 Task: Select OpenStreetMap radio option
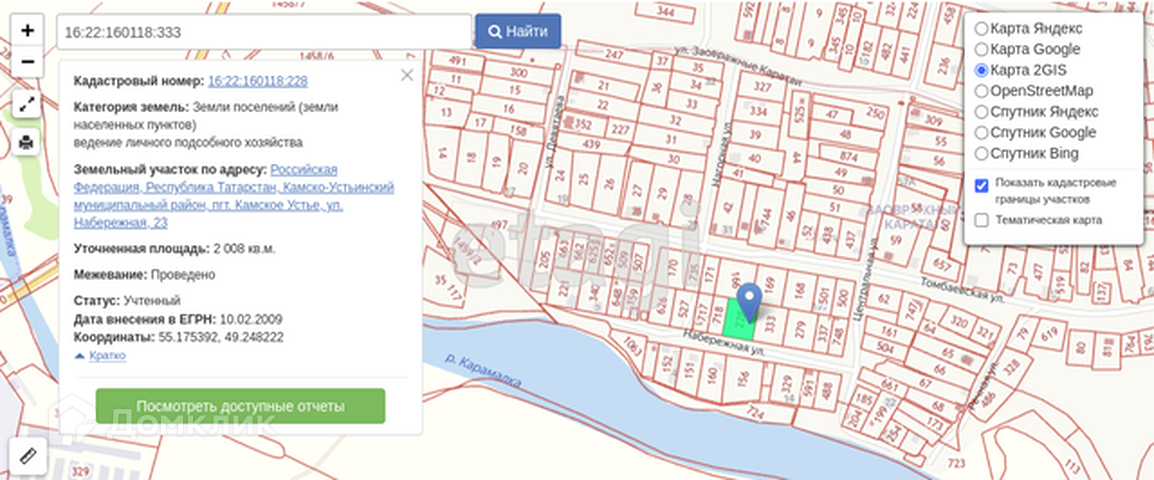(981, 91)
